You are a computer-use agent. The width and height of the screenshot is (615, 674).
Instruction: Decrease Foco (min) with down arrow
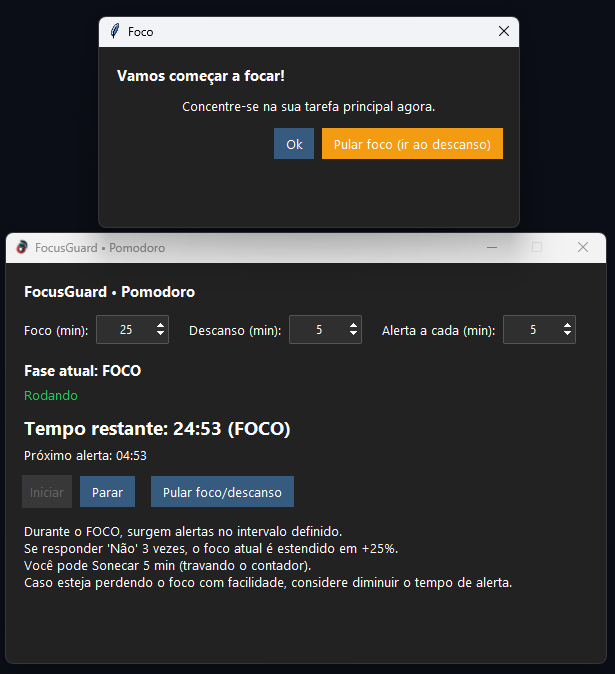160,334
